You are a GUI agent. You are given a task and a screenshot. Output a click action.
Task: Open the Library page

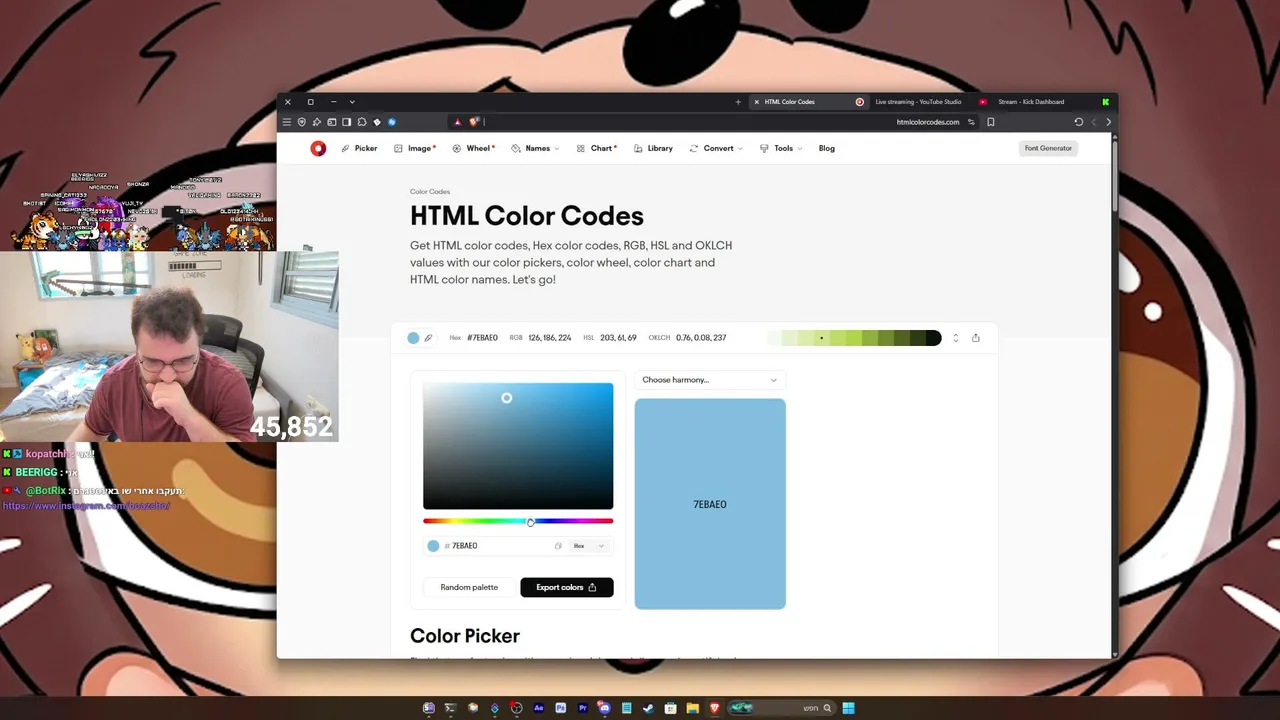click(653, 148)
